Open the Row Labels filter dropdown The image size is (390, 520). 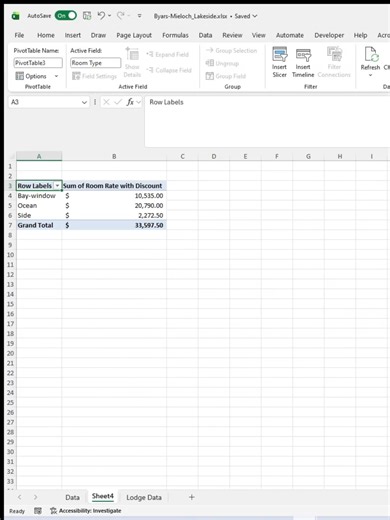point(57,186)
